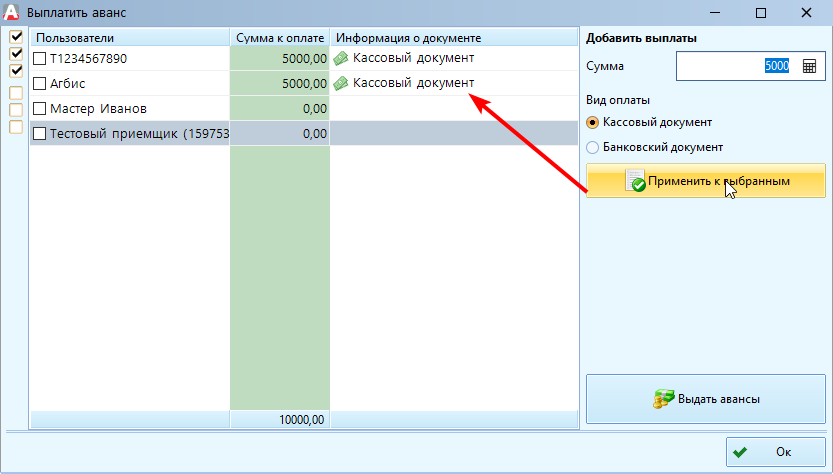Viewport: 833px width, 474px height.
Task: Click the red application logo in title bar
Action: point(12,12)
